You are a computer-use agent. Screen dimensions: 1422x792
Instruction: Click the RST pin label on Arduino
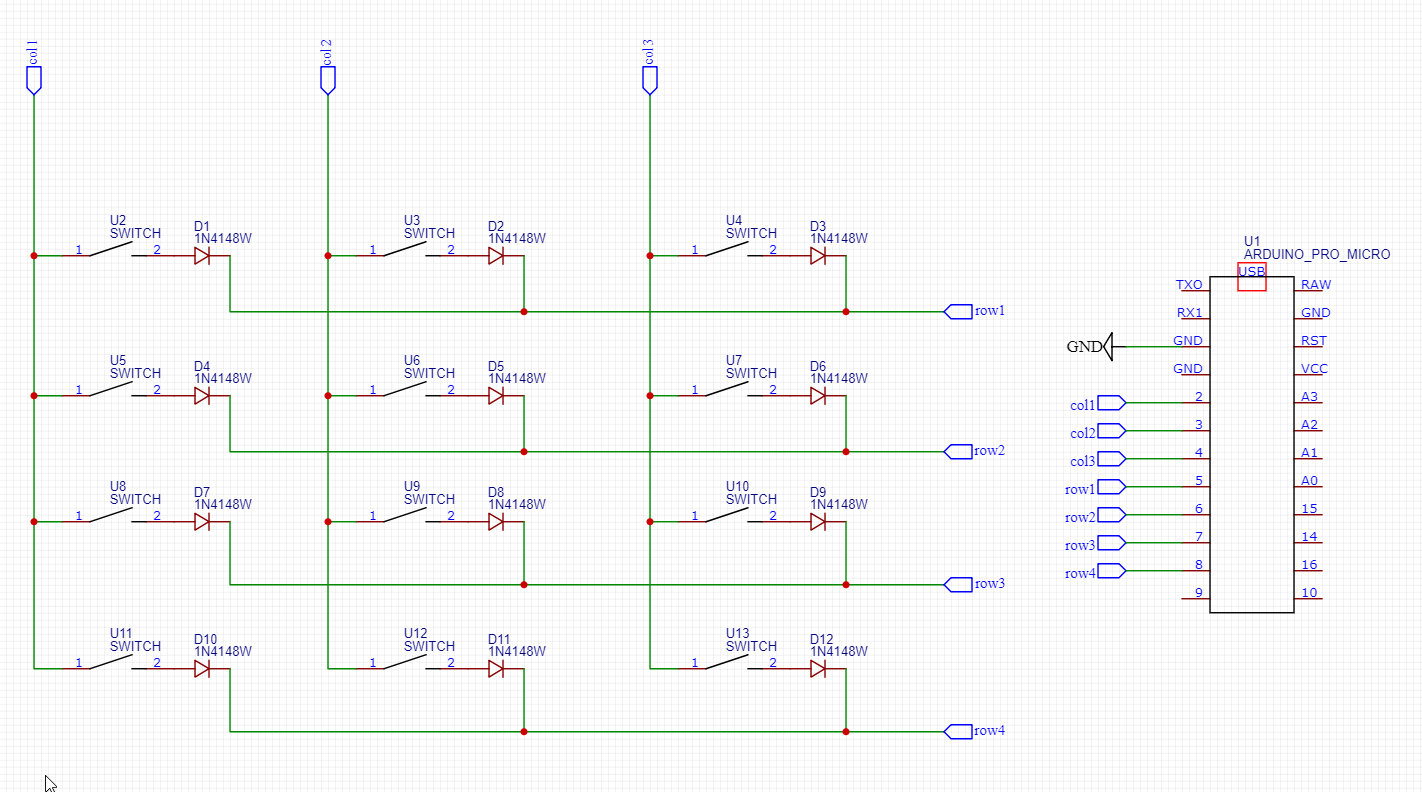1314,341
